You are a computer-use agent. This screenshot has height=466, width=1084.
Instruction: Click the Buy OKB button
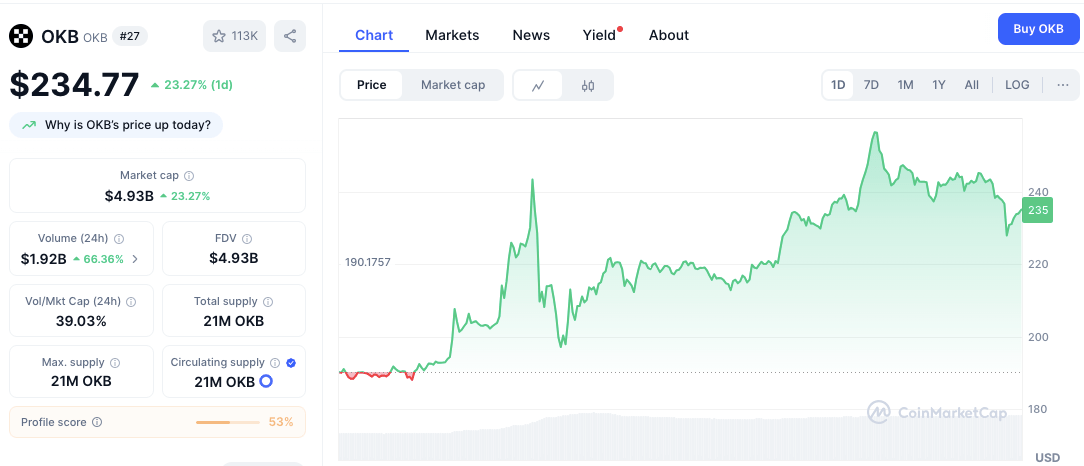[1038, 29]
